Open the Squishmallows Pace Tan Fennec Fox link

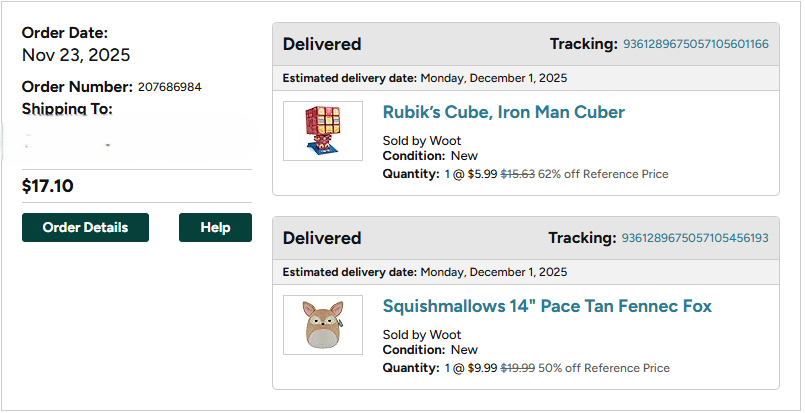[x=547, y=306]
